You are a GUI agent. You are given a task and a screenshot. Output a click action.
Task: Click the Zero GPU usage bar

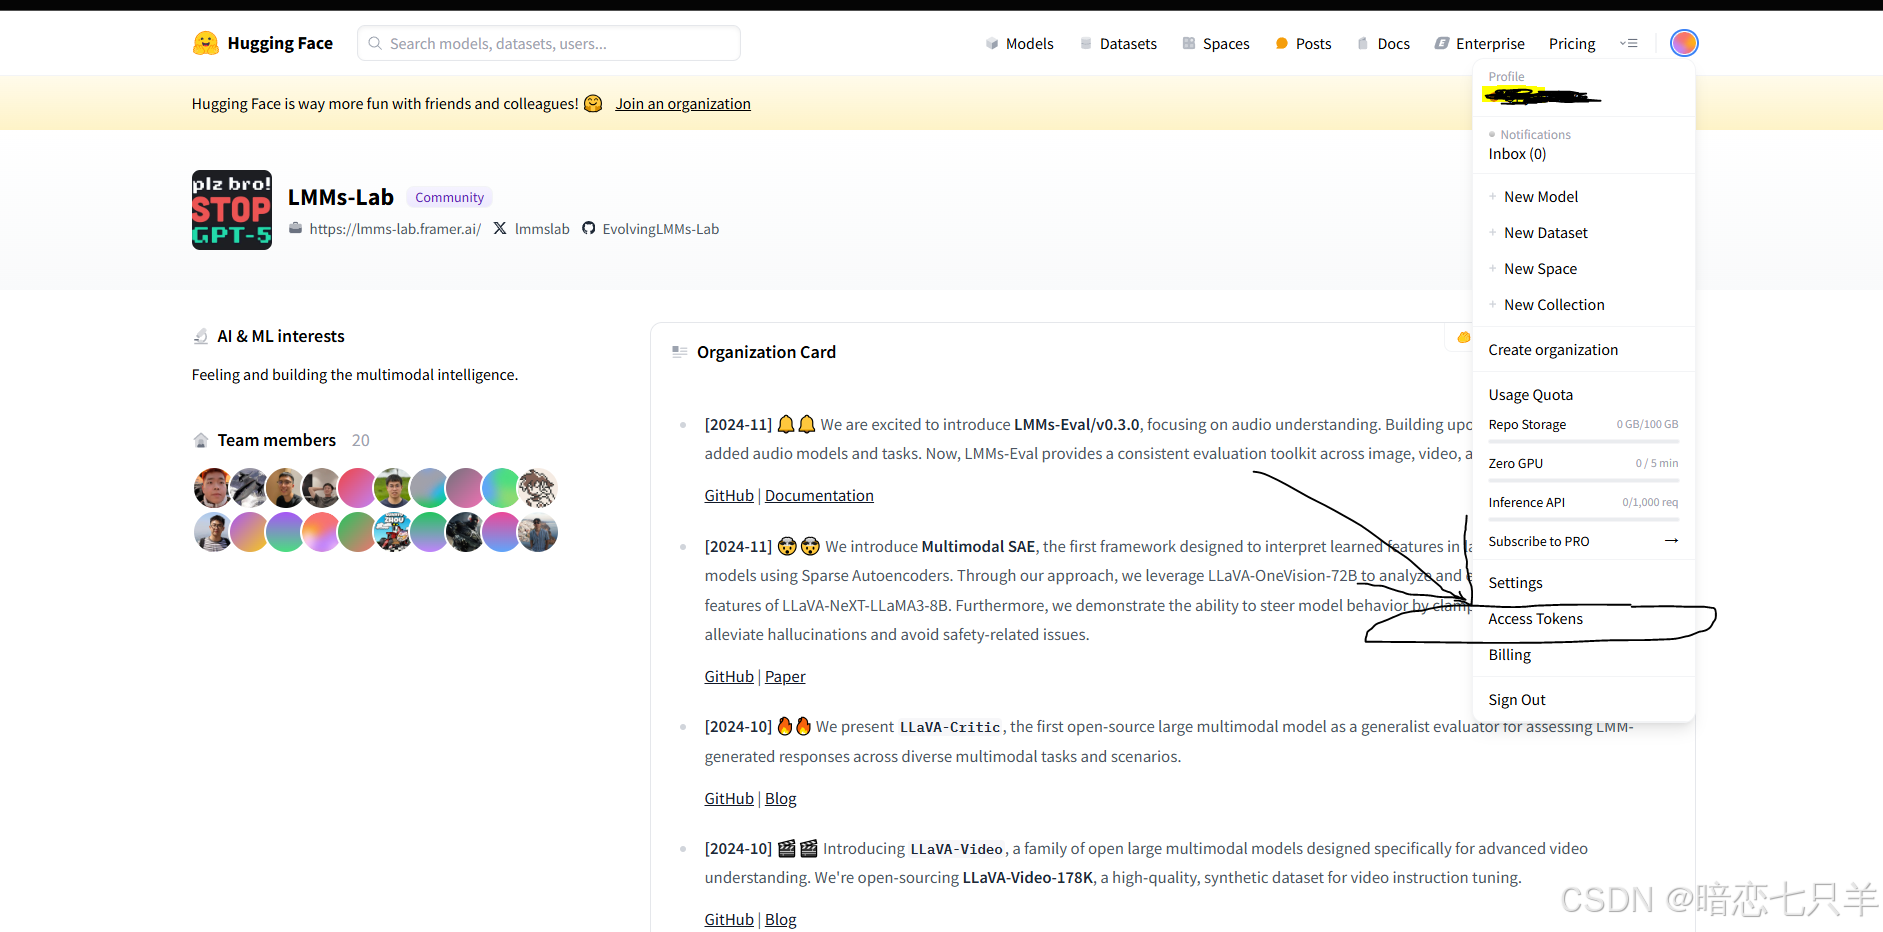tap(1584, 480)
